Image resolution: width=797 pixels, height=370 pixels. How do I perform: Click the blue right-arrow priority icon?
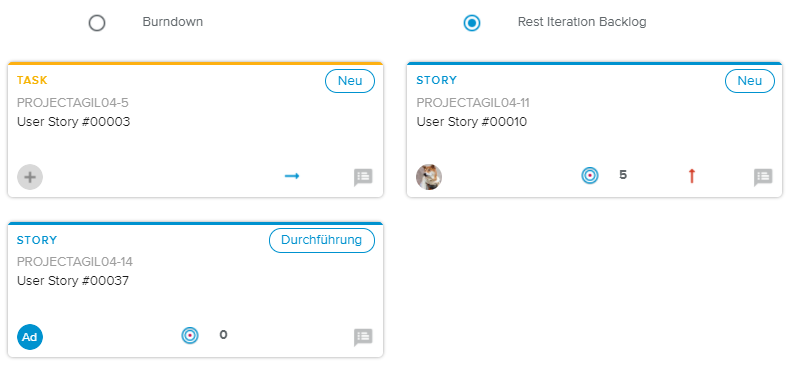click(x=292, y=176)
